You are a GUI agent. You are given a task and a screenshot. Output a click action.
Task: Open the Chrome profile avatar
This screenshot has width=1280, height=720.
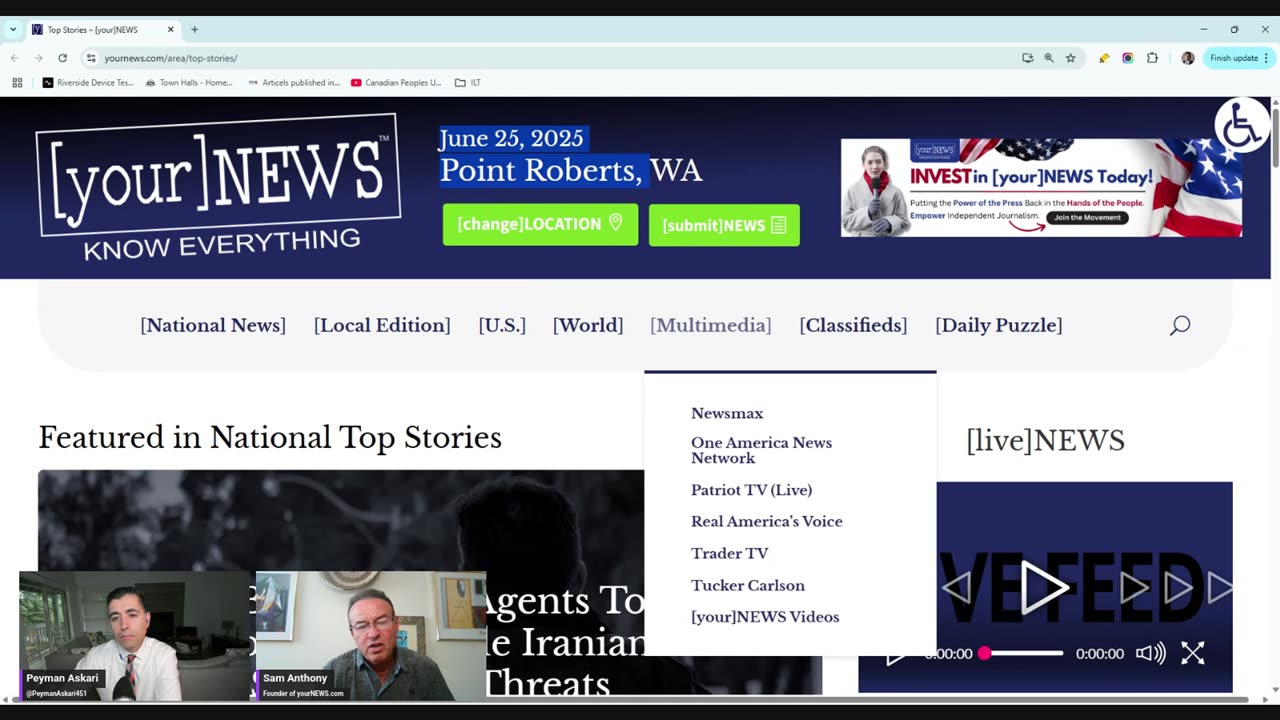[x=1187, y=58]
